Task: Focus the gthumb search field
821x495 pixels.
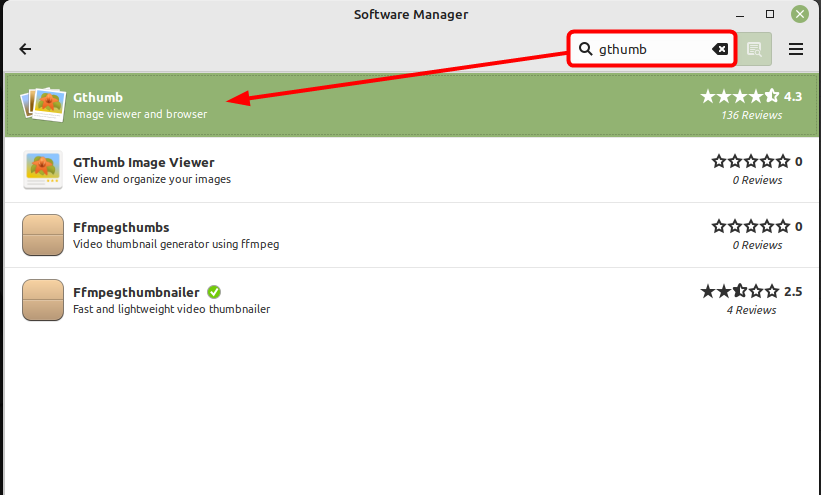Action: [652, 49]
